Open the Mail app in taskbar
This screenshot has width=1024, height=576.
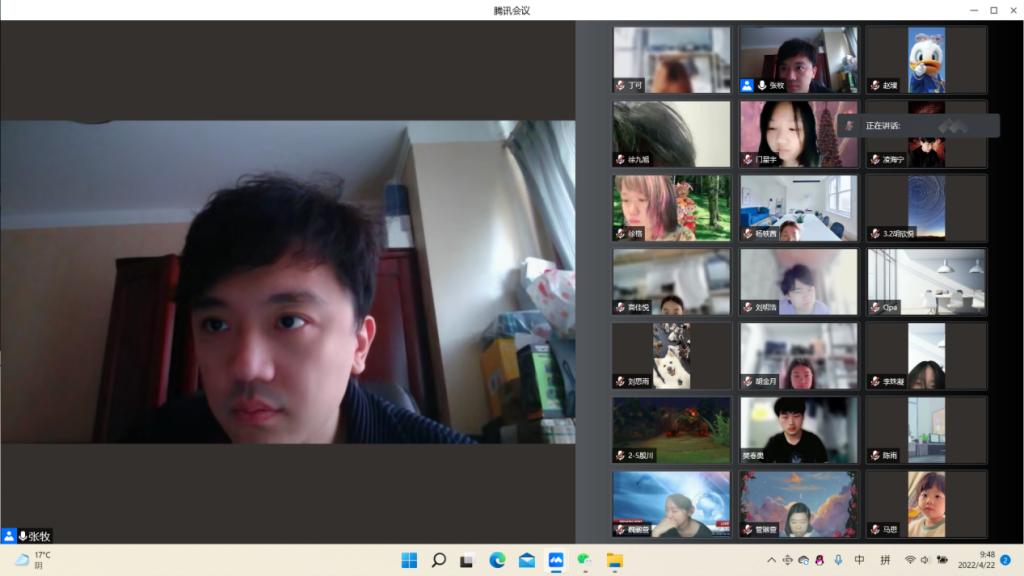coord(526,560)
